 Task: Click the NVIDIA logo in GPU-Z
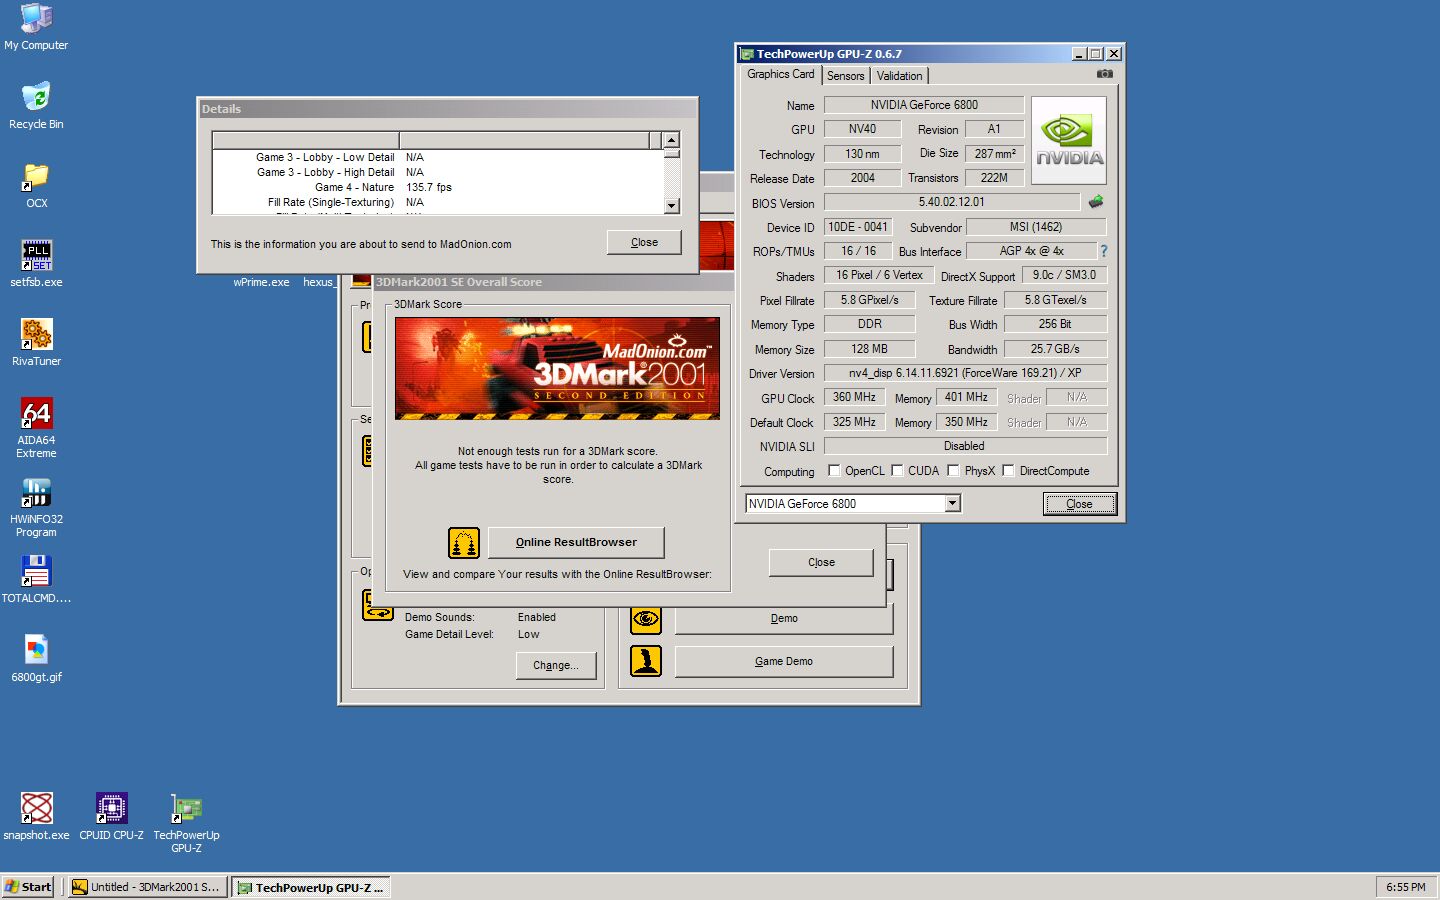pos(1069,141)
